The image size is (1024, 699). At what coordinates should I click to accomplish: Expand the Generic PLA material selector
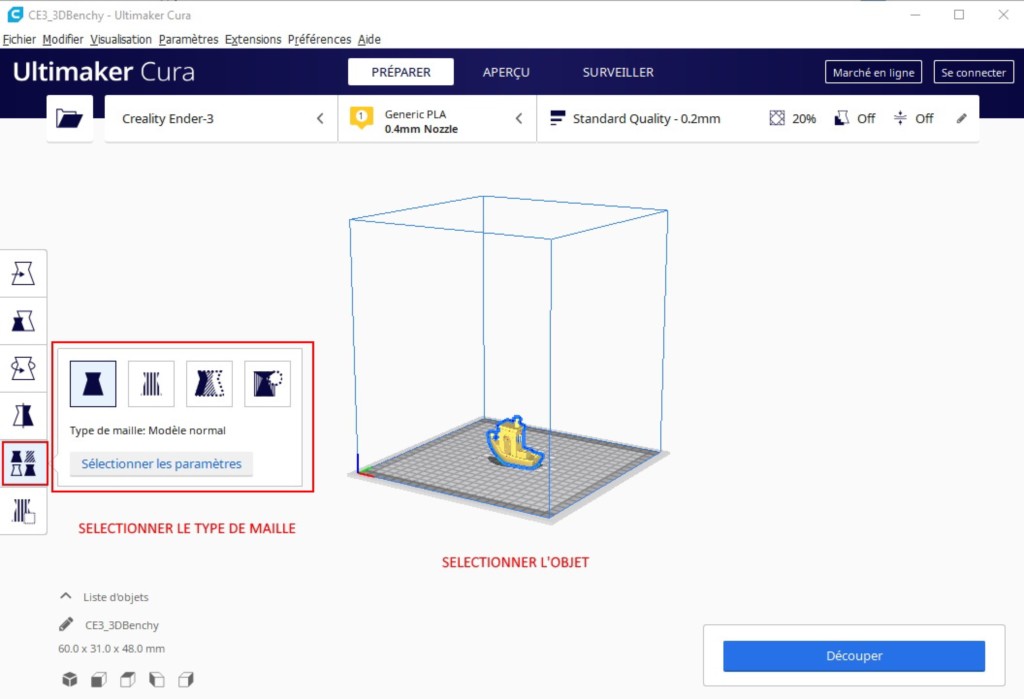[437, 118]
